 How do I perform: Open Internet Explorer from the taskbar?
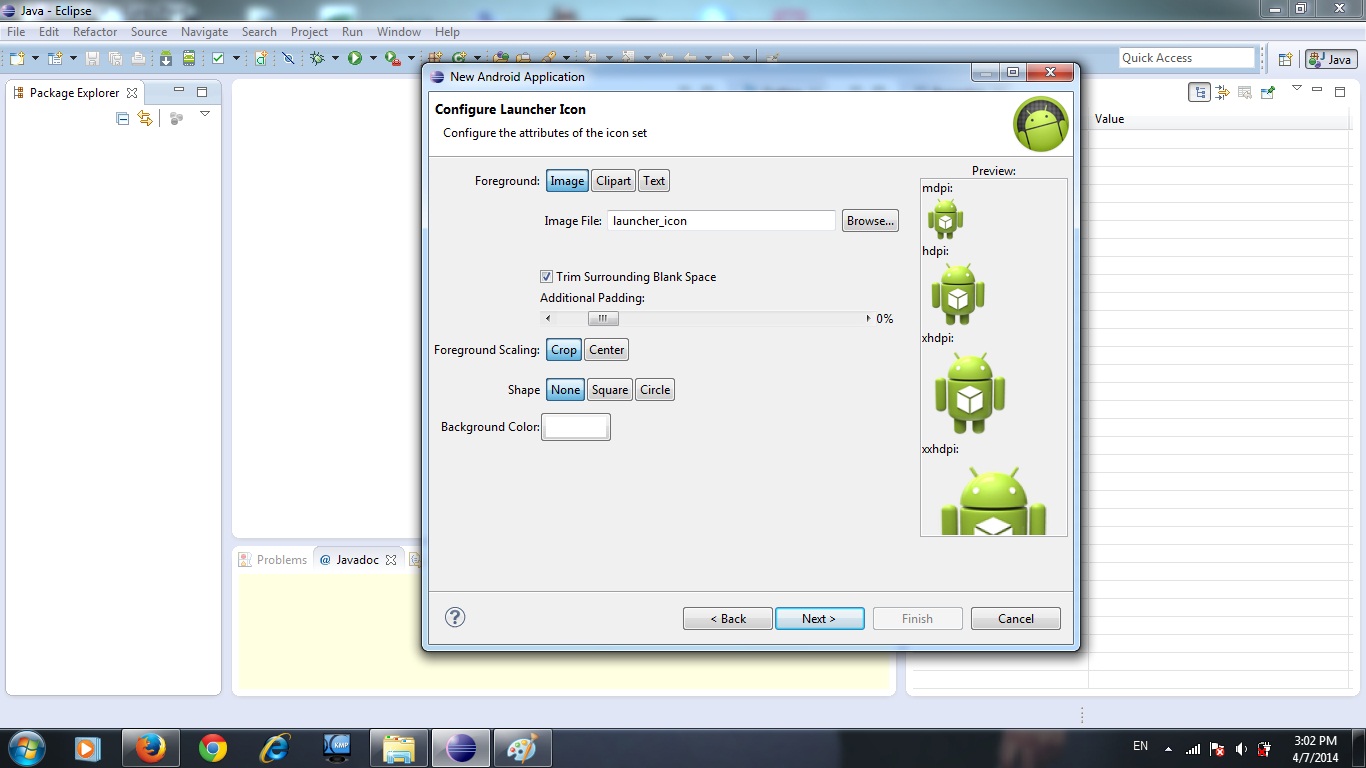click(x=275, y=748)
